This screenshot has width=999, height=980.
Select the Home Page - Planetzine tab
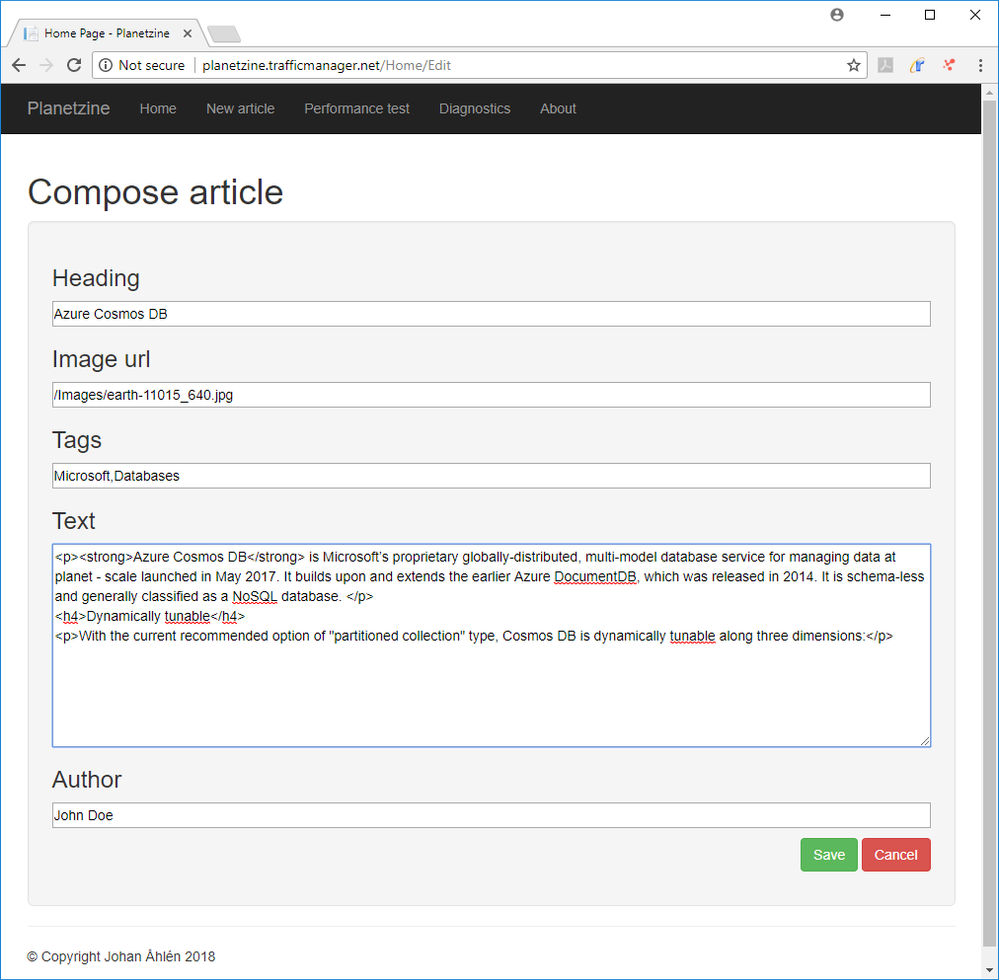click(x=106, y=33)
